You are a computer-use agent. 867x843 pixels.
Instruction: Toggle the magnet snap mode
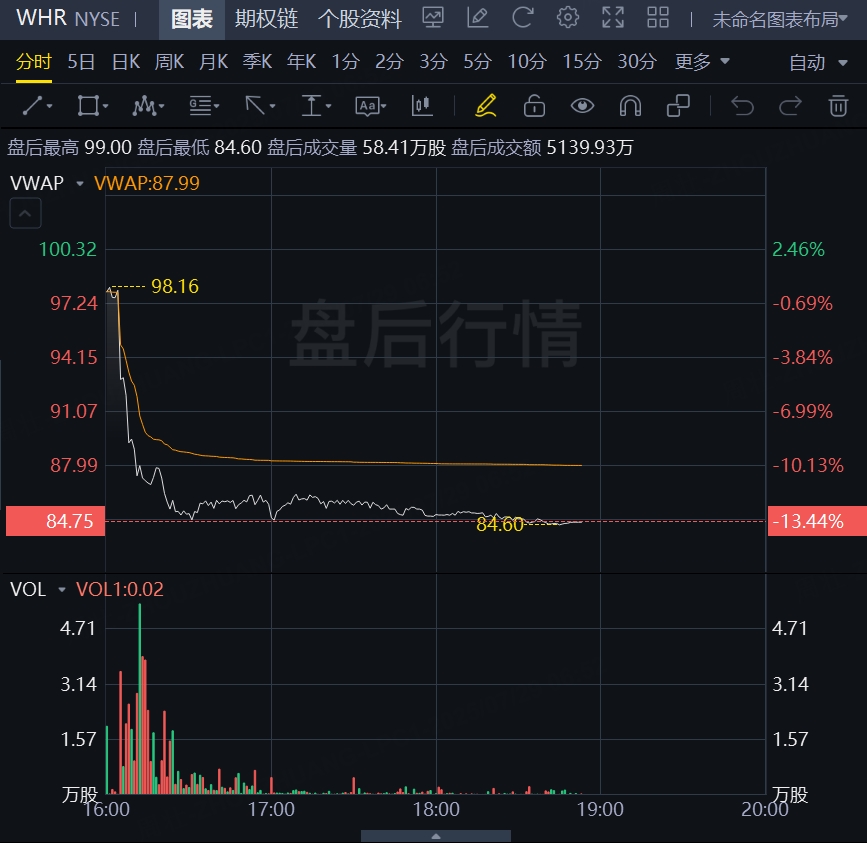click(x=630, y=105)
